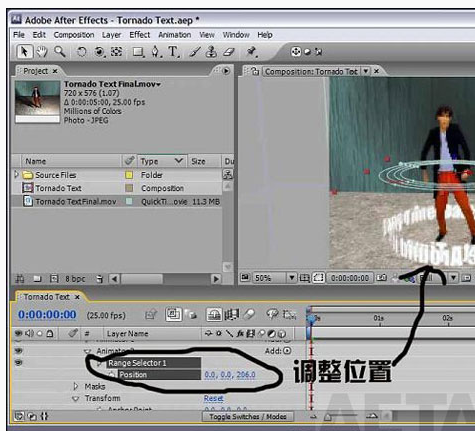Select the Tornado Text composition item
Image resolution: width=475 pixels, height=431 pixels.
[x=117, y=188]
